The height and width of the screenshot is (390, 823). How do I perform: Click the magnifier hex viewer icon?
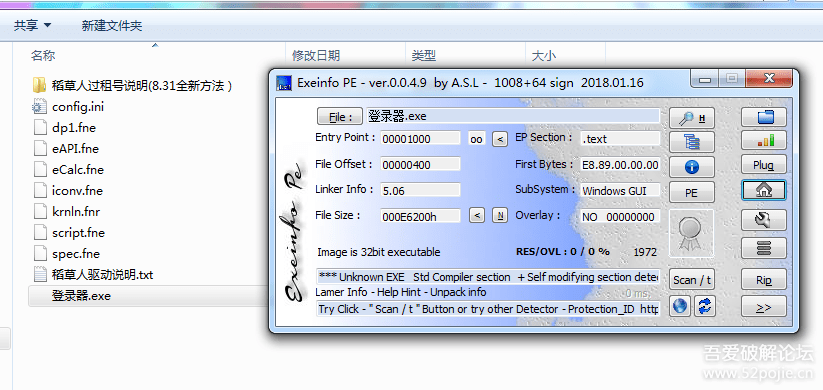pyautogui.click(x=692, y=118)
